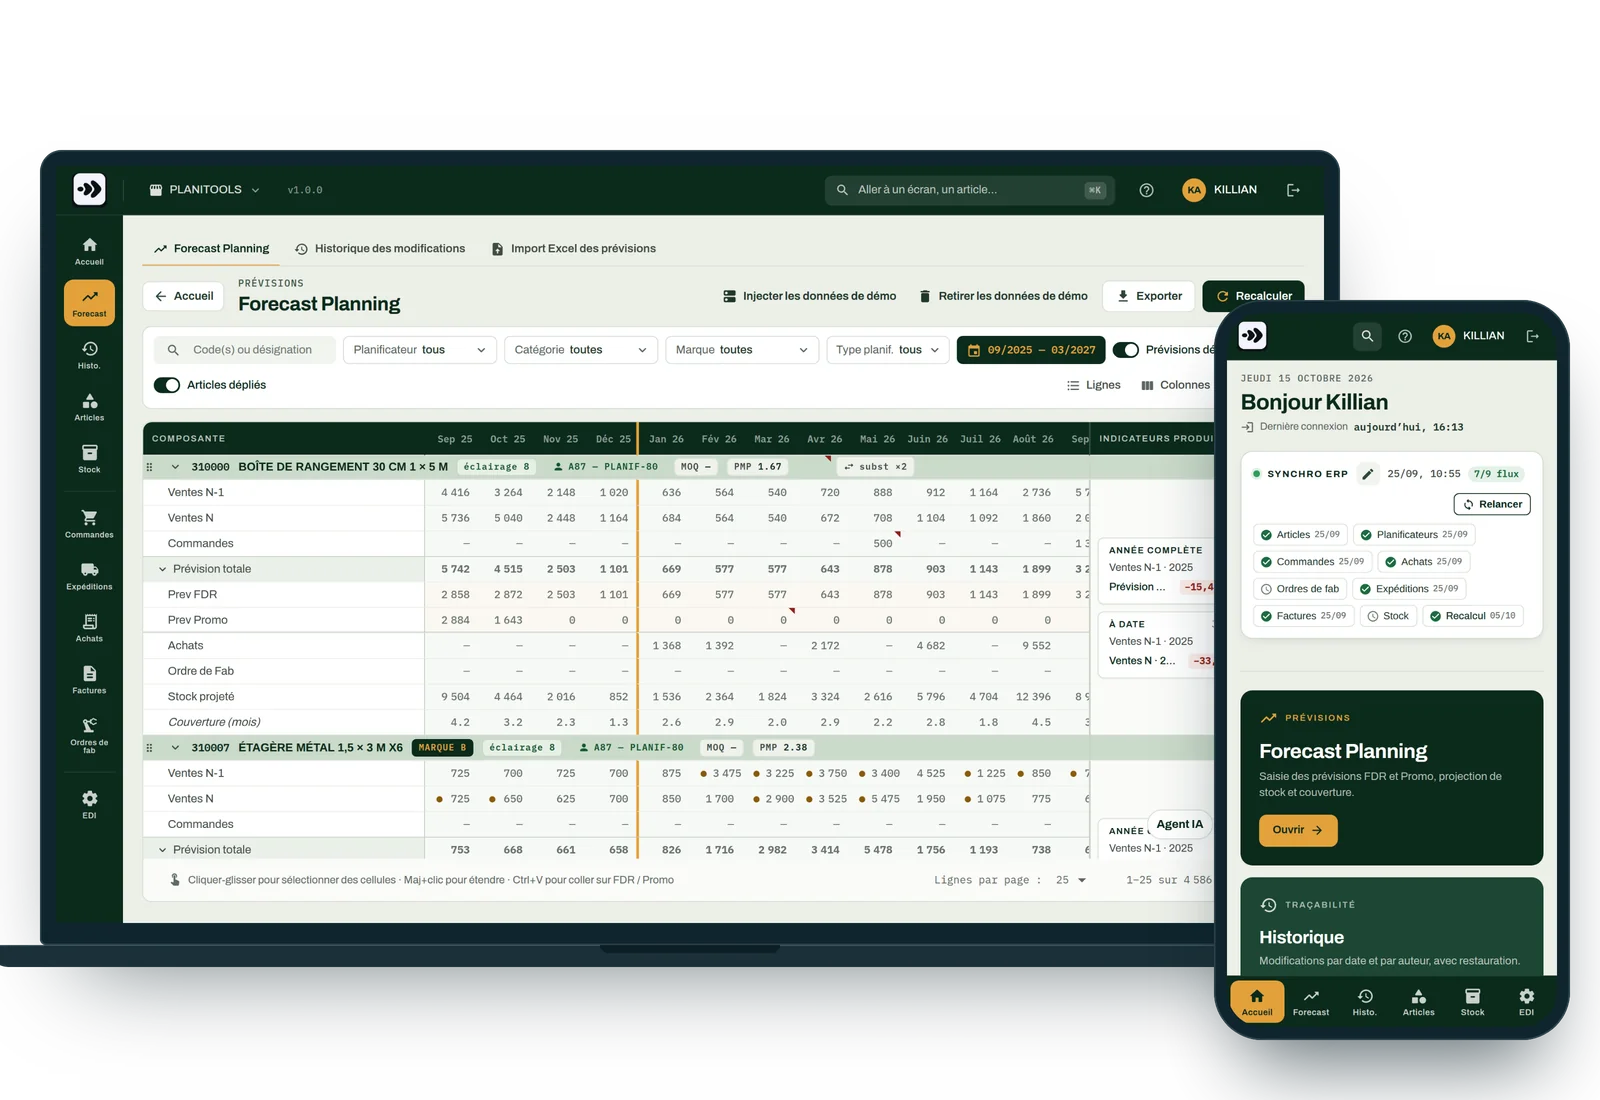
Task: Click the 09/2025 – 03/2027 date range picker
Action: [x=1031, y=350]
